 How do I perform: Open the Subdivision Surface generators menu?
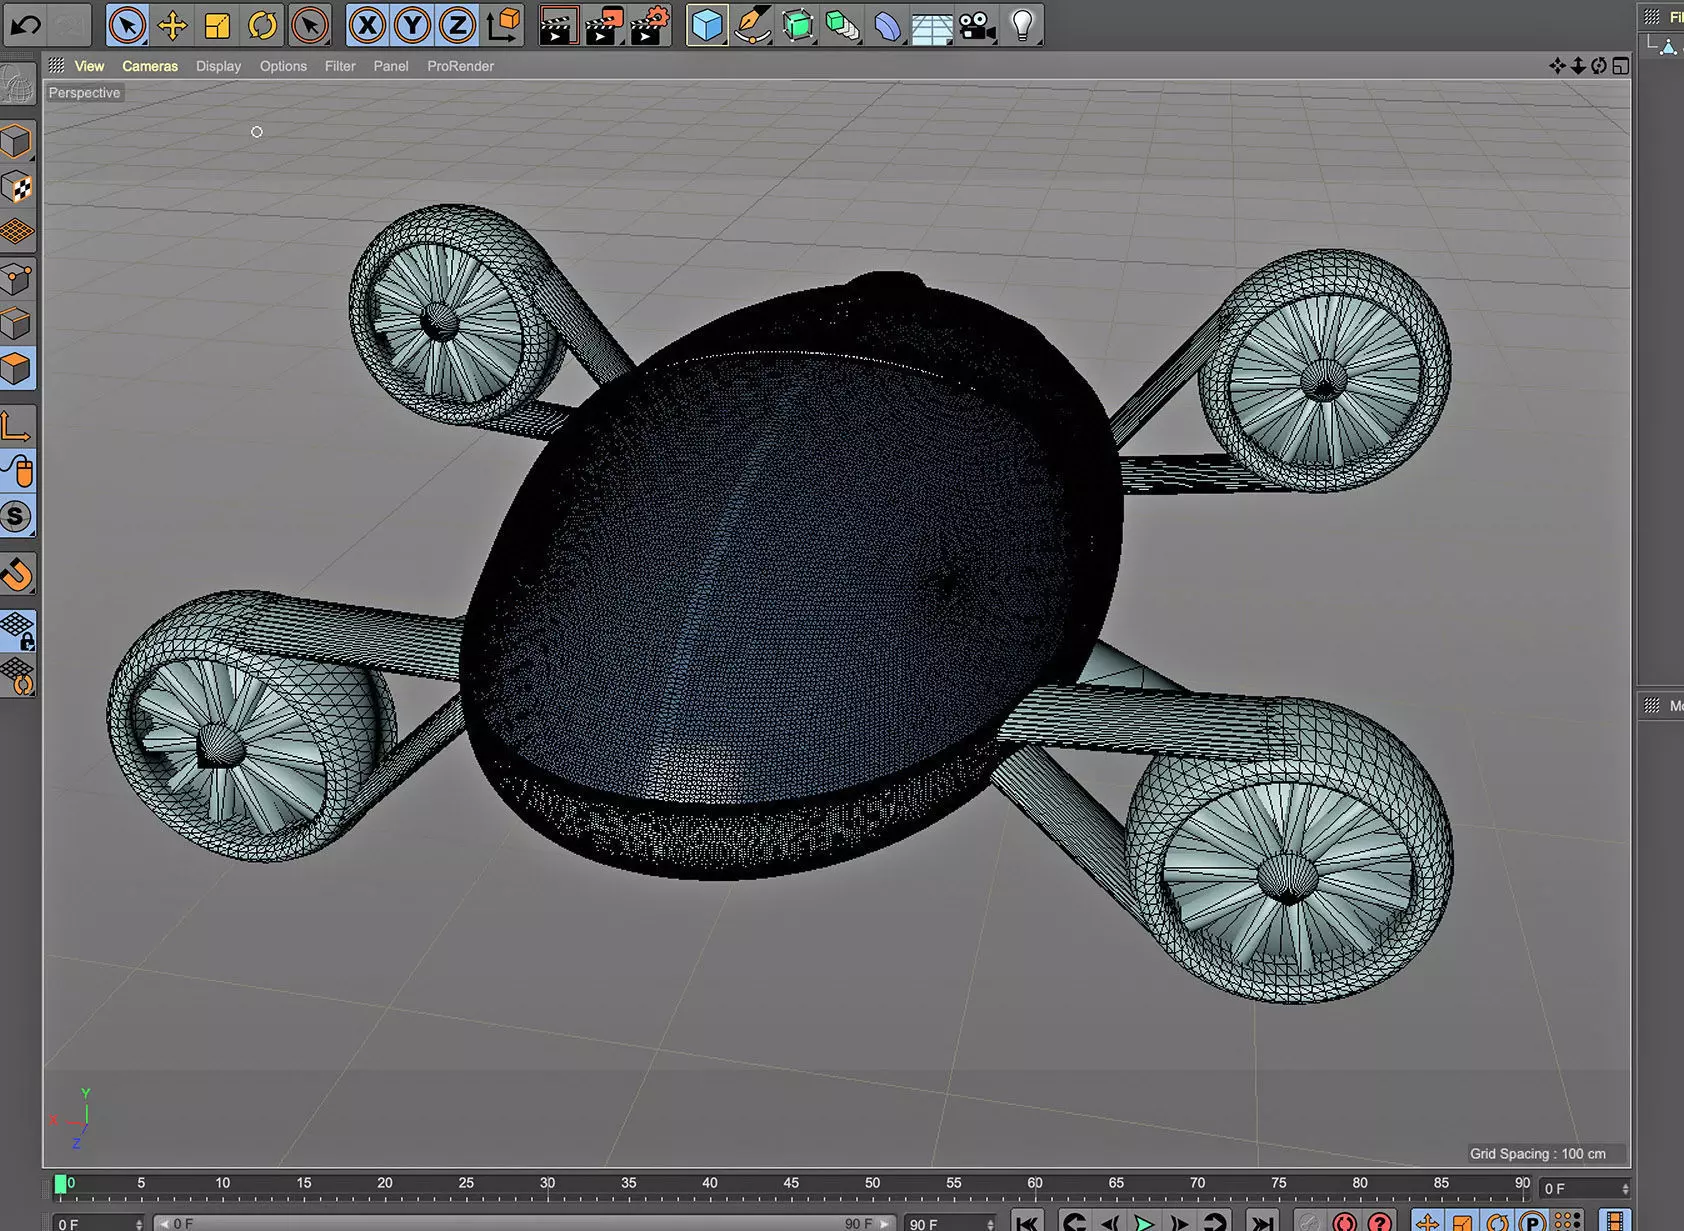(797, 25)
